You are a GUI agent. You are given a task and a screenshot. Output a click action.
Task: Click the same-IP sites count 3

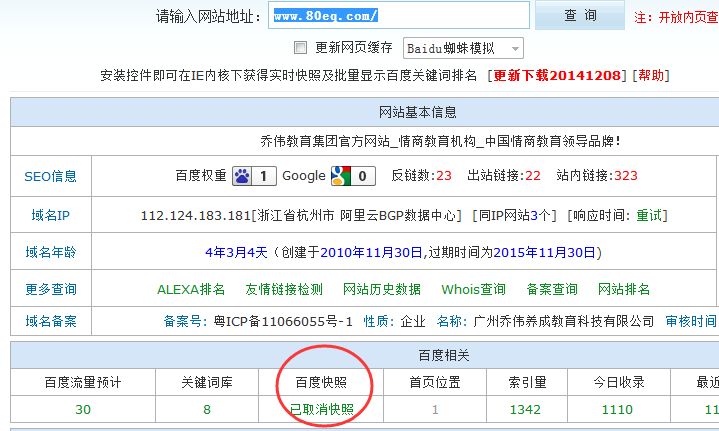point(534,216)
